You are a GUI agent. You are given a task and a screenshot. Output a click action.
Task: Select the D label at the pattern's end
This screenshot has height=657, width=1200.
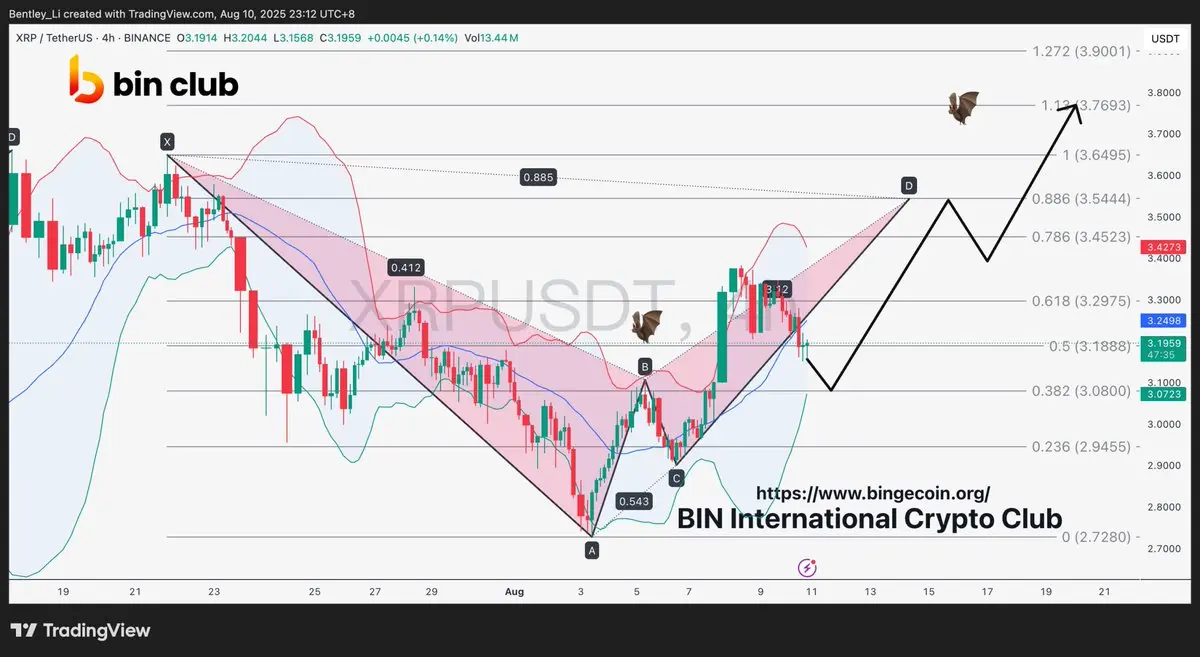pos(908,185)
